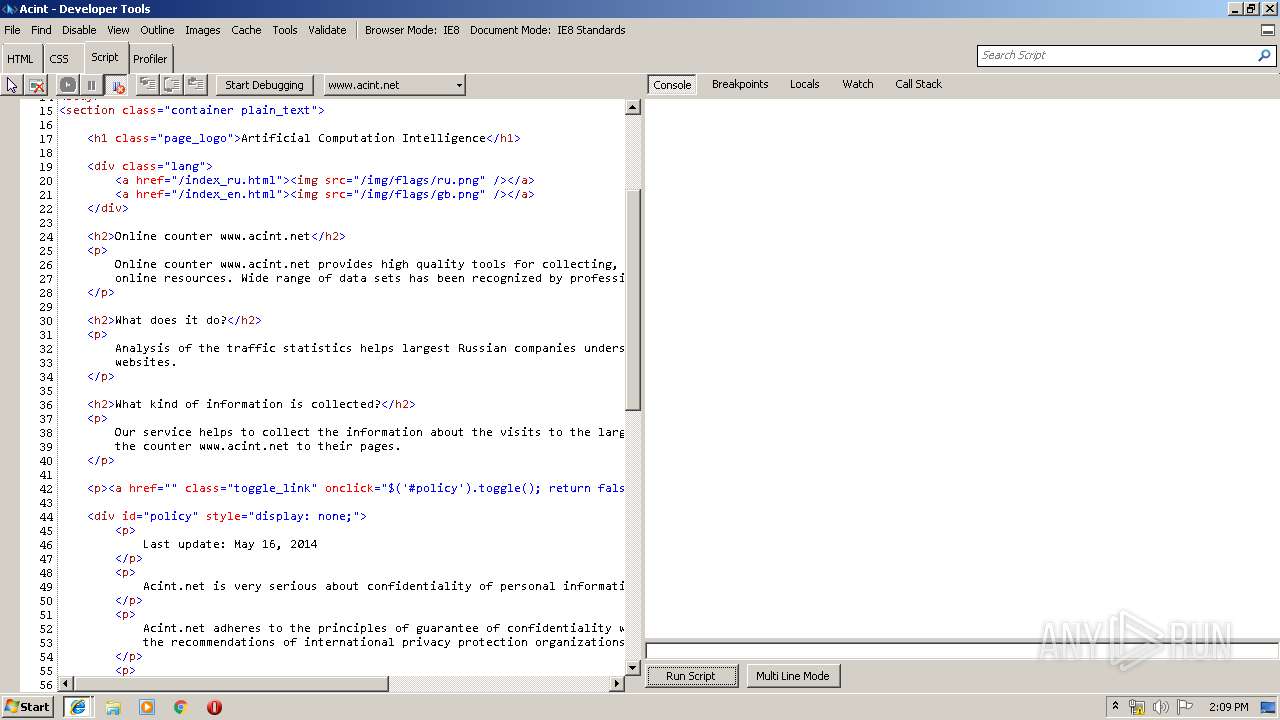Launch Google Chrome from the taskbar

click(180, 707)
